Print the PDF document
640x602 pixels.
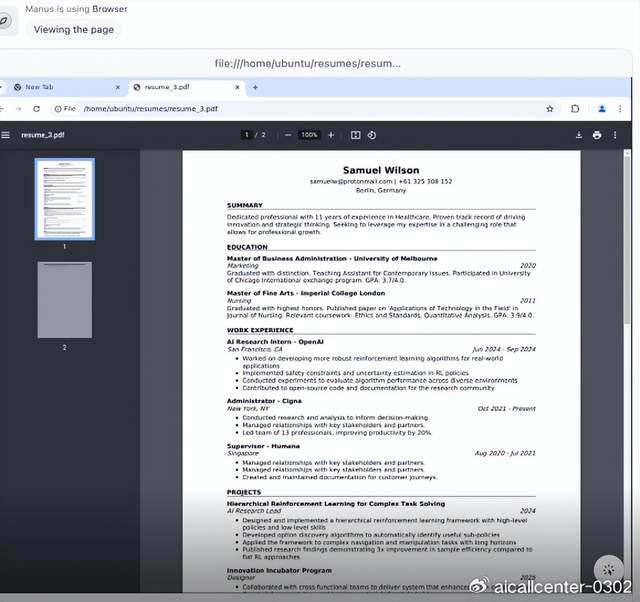click(x=597, y=135)
